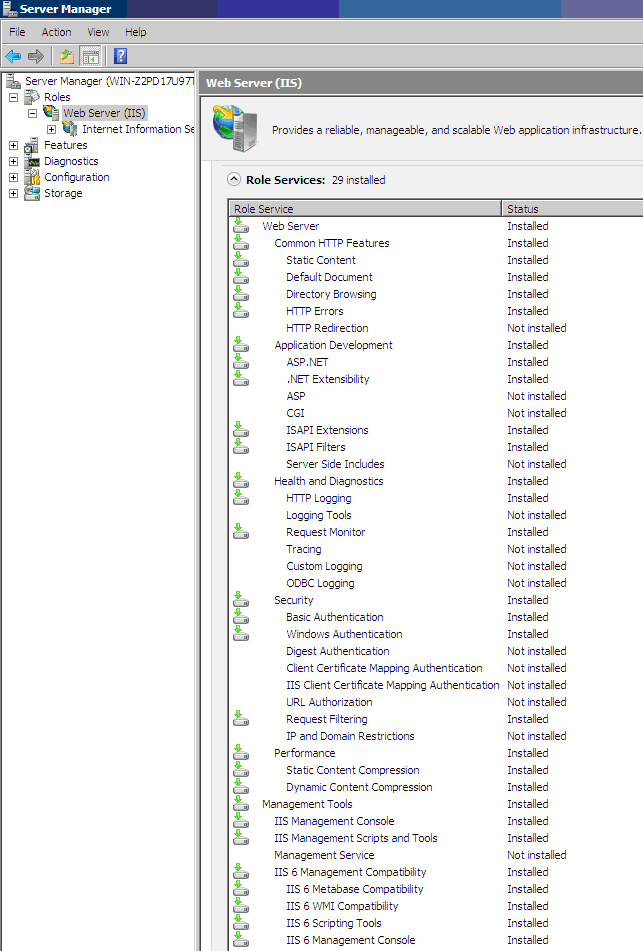Click installed icon beside Request Monitor
This screenshot has width=643, height=951.
(x=241, y=531)
